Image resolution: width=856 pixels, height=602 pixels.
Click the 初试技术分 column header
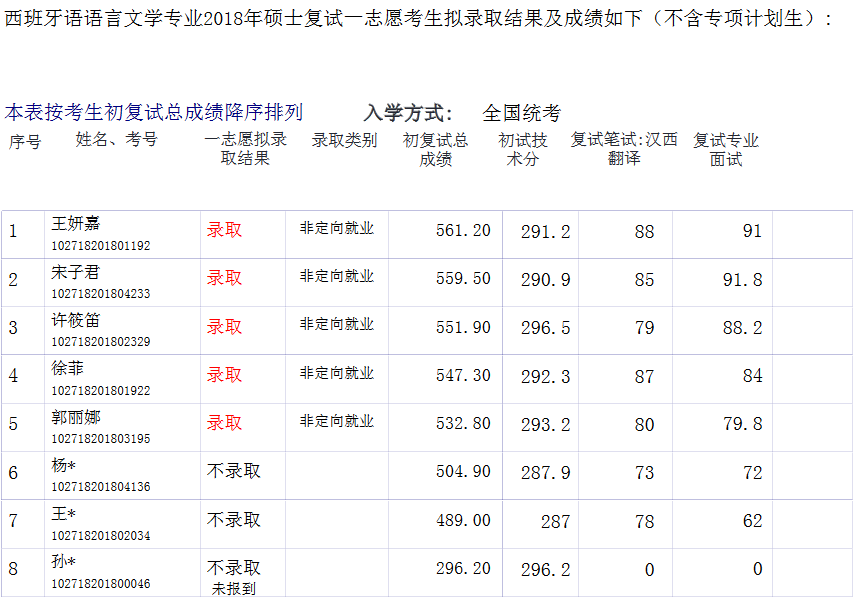pos(523,150)
